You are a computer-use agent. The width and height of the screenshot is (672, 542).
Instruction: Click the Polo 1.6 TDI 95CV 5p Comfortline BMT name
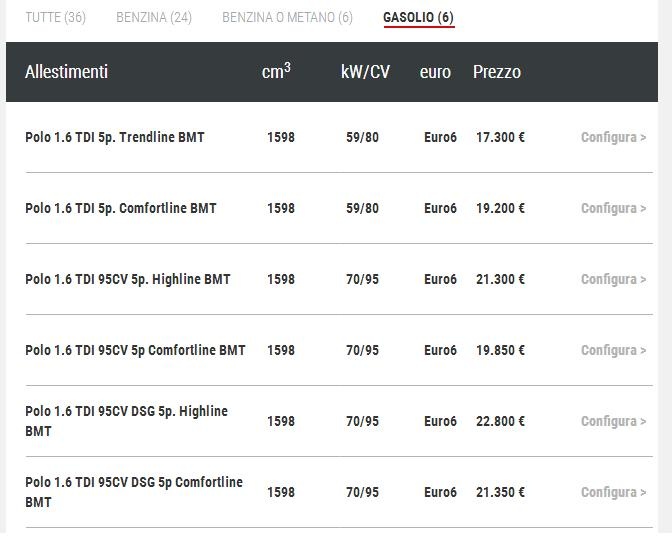coord(135,350)
